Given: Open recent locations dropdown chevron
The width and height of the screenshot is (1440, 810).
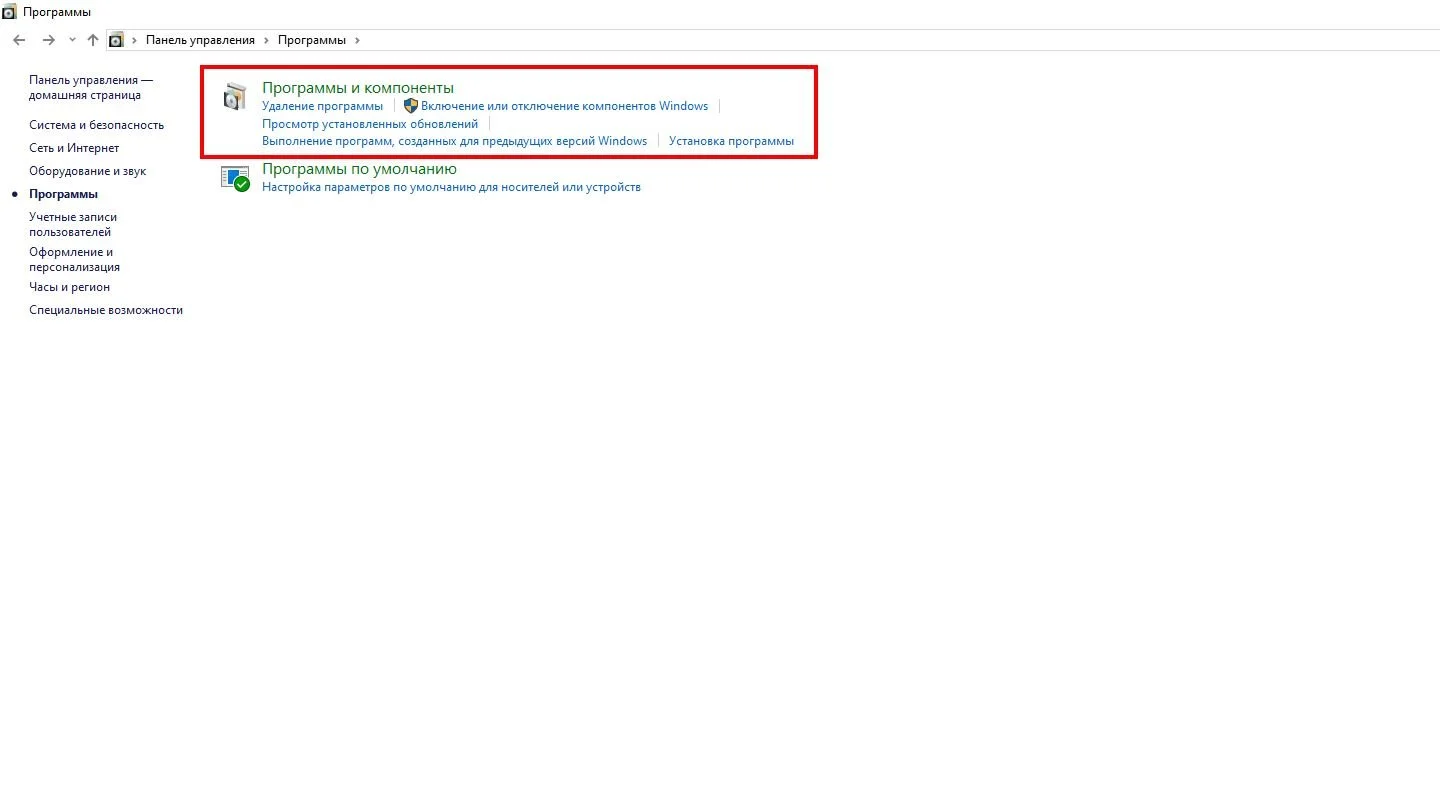Looking at the screenshot, I should 72,40.
